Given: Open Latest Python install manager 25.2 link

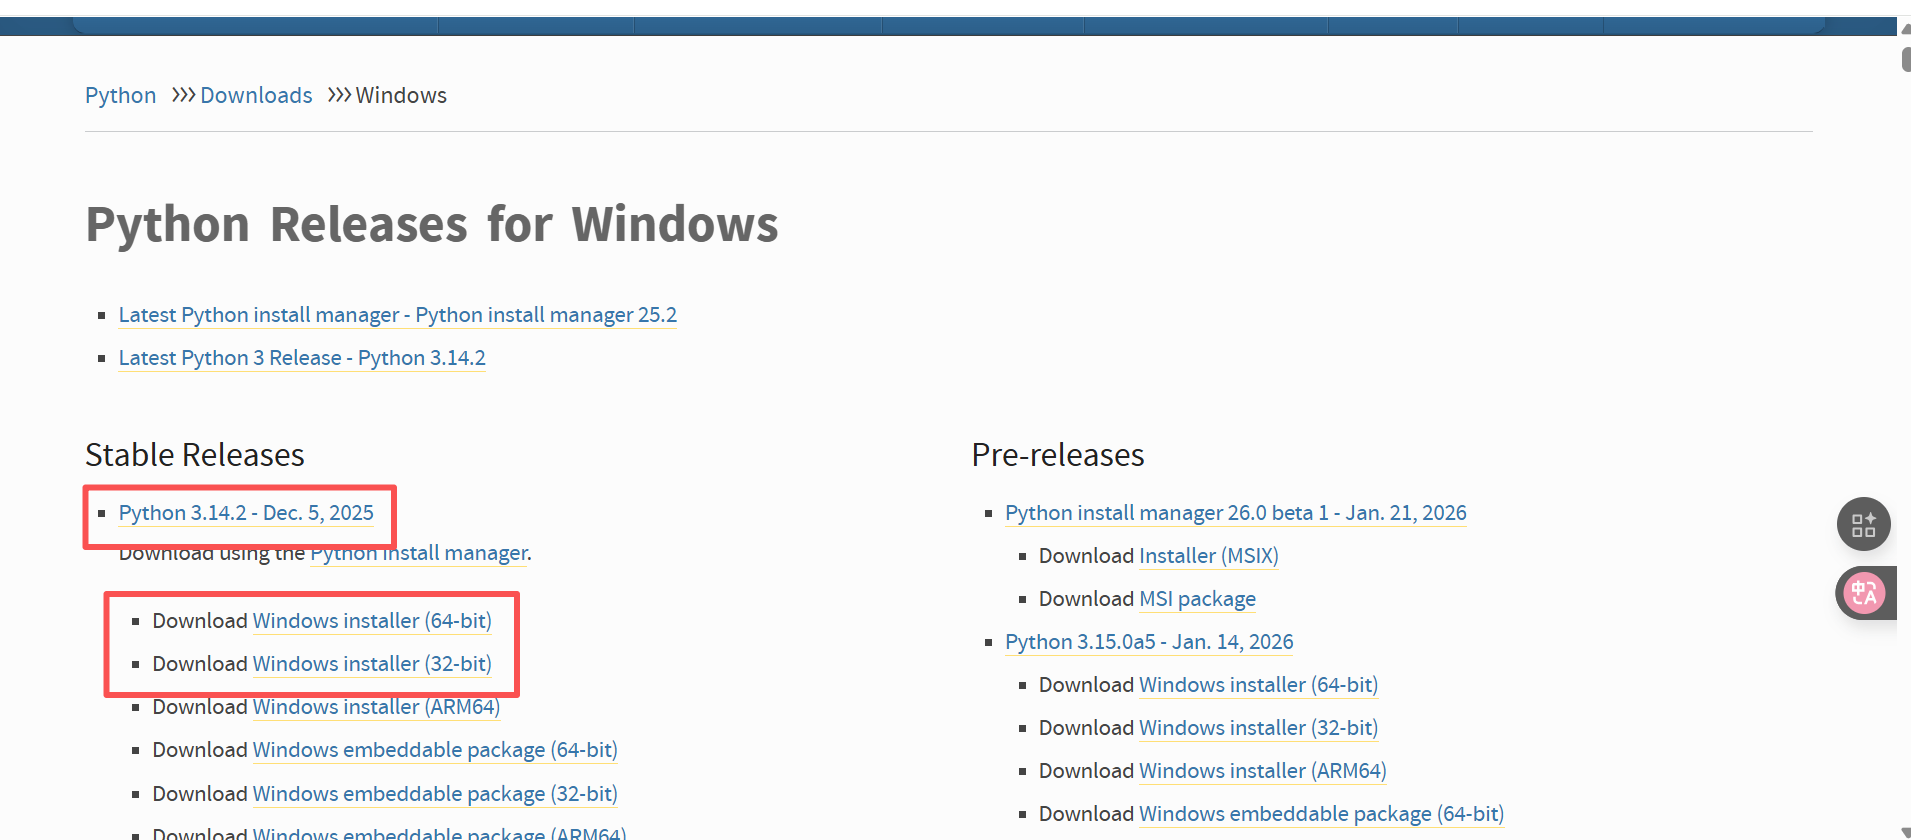Looking at the screenshot, I should [x=397, y=315].
